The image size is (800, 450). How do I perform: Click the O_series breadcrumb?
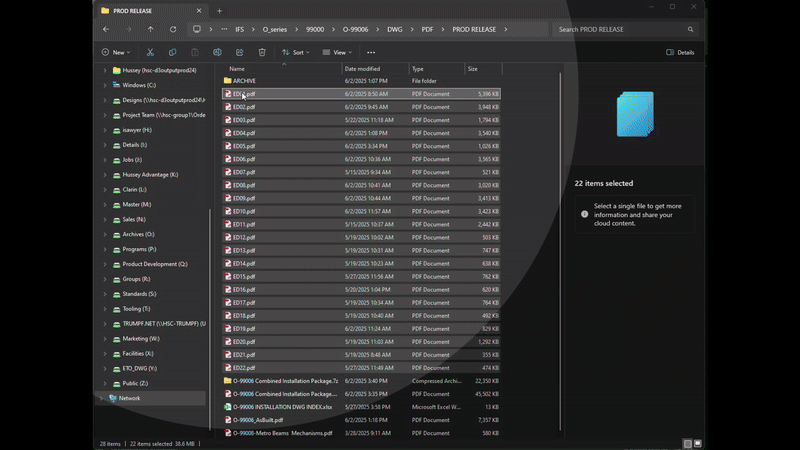(x=274, y=29)
